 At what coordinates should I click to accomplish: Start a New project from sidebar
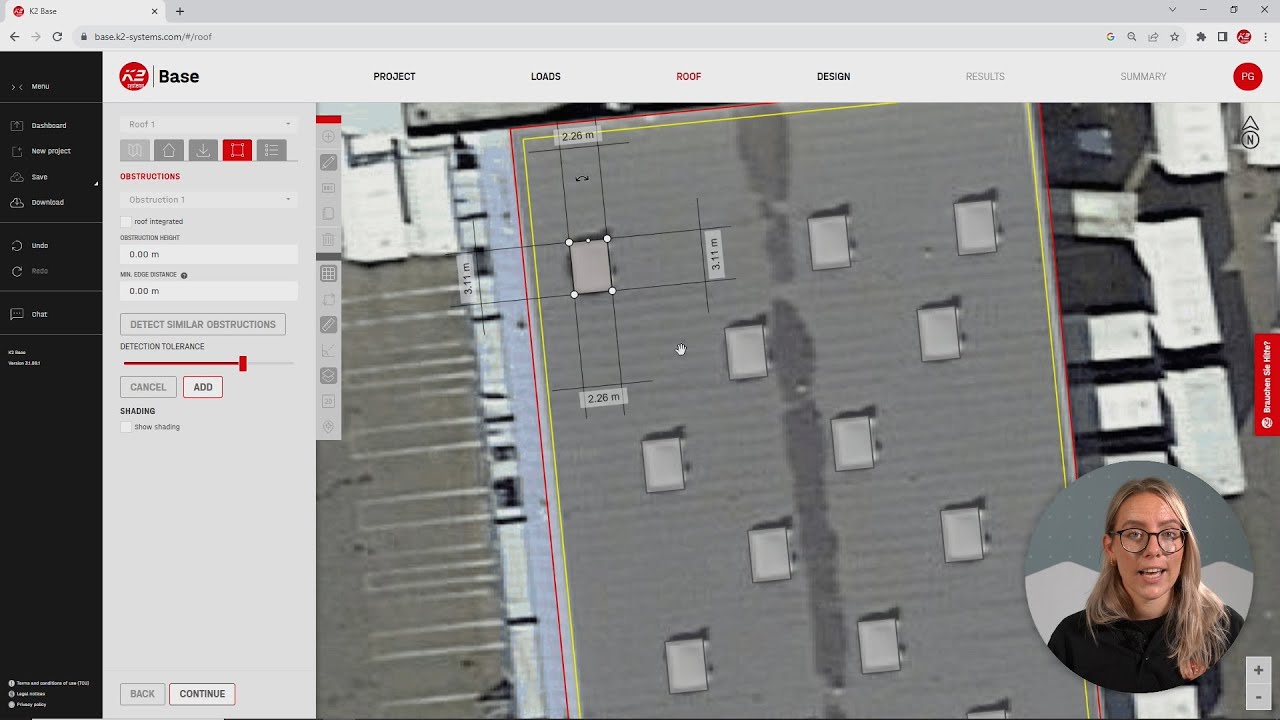click(x=41, y=151)
